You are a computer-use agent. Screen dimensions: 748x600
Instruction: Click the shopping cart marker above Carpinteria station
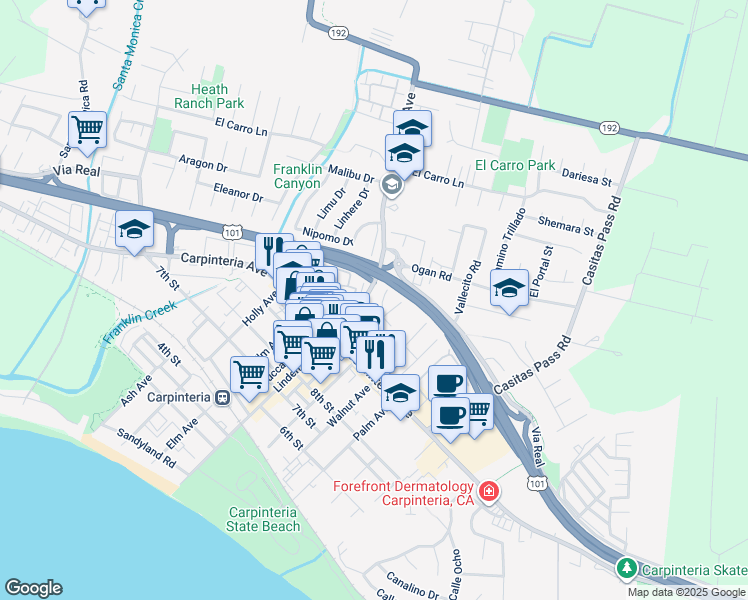[249, 375]
